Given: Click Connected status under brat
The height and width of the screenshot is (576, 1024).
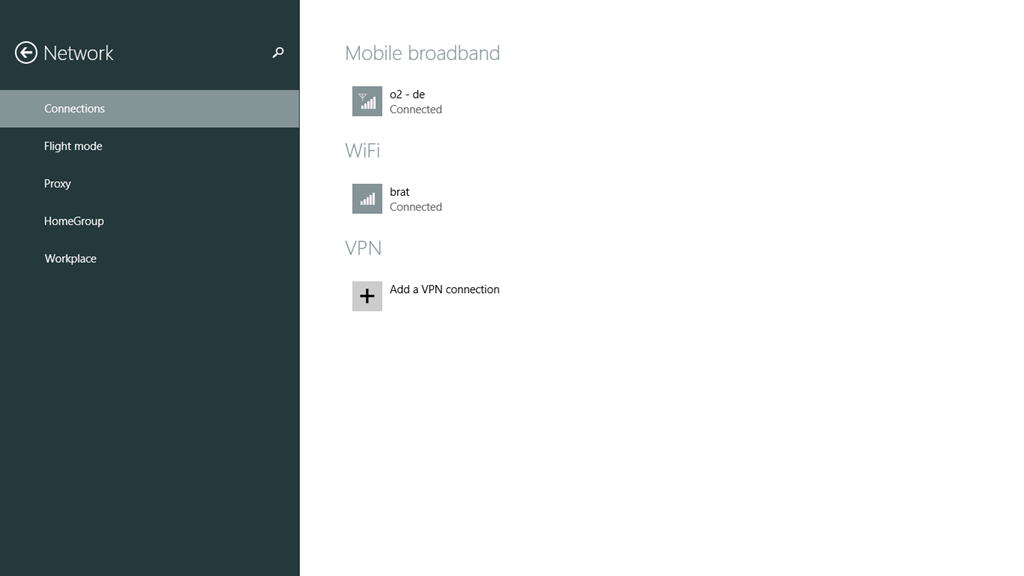Looking at the screenshot, I should pos(416,207).
